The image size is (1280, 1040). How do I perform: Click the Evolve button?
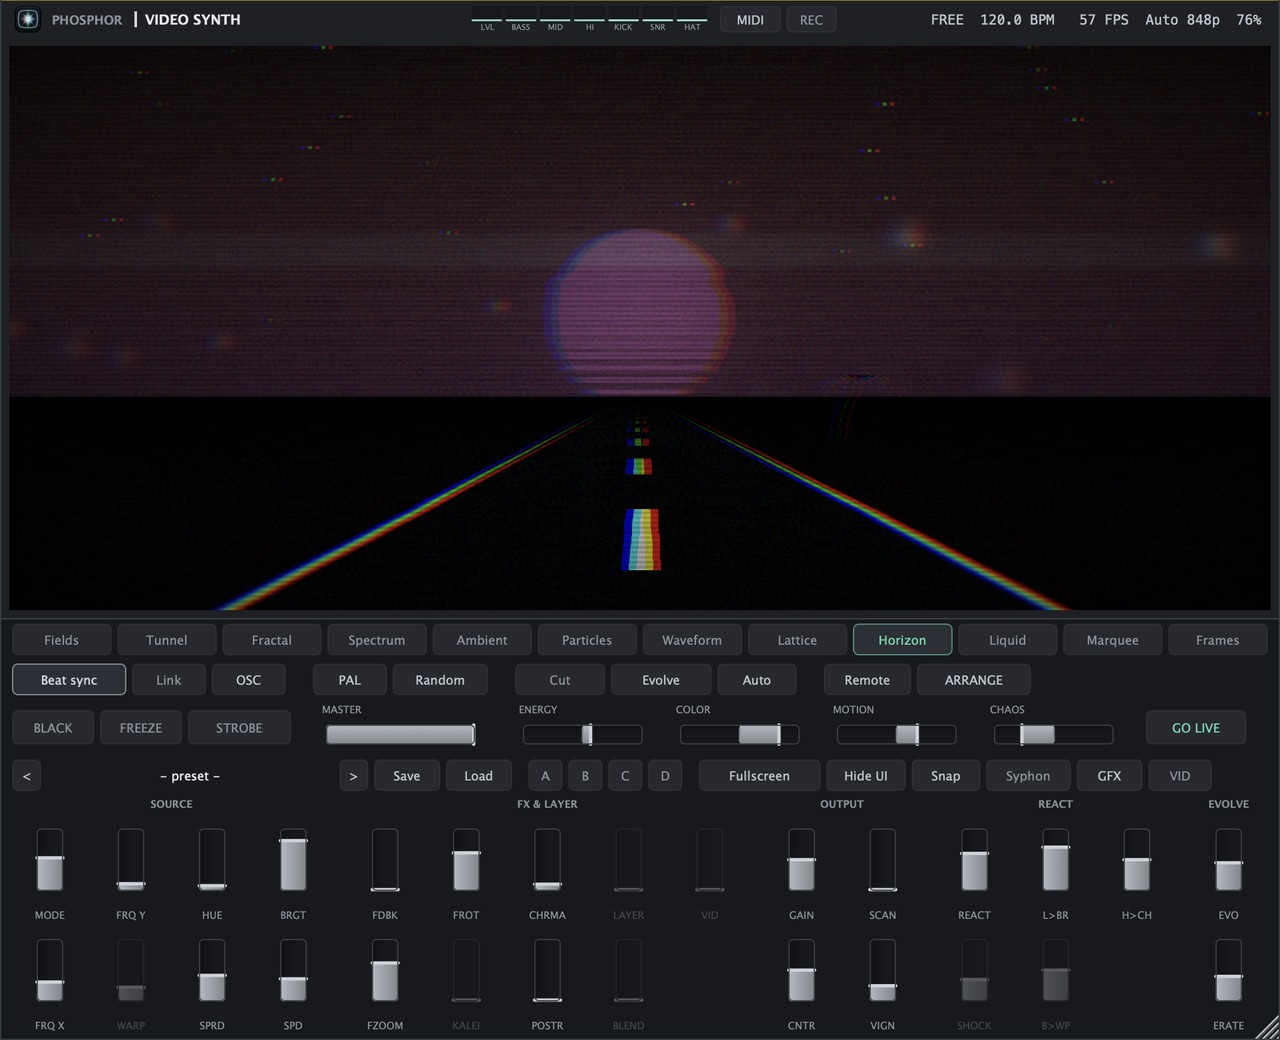[x=661, y=680]
